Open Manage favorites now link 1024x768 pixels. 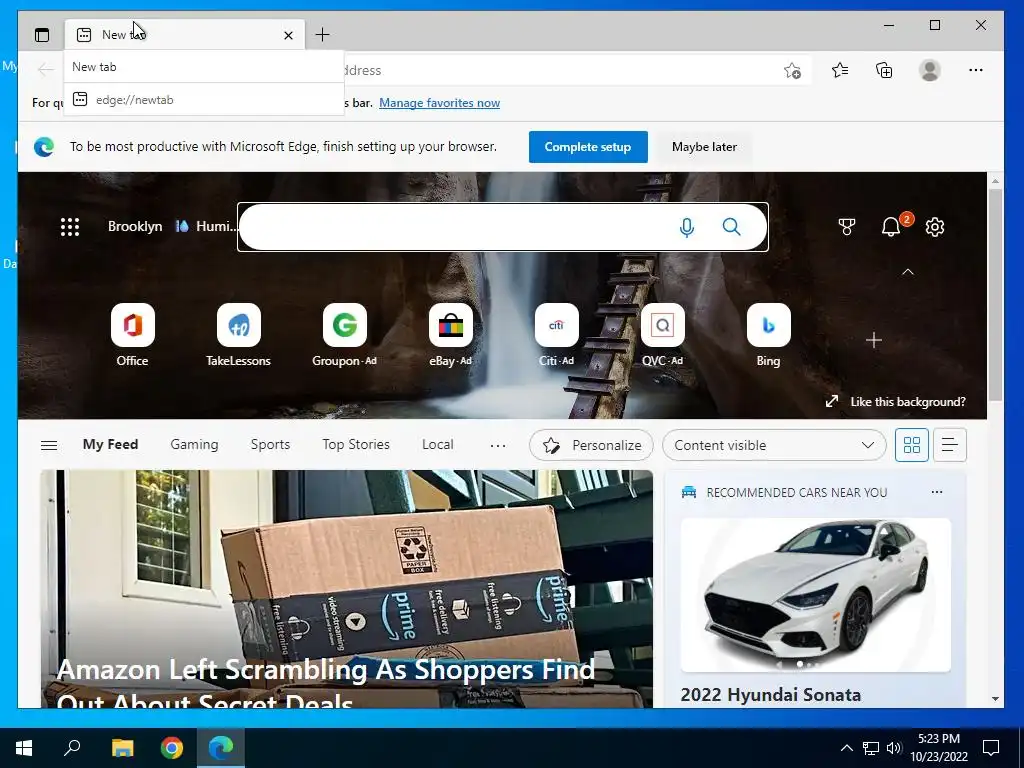point(440,103)
